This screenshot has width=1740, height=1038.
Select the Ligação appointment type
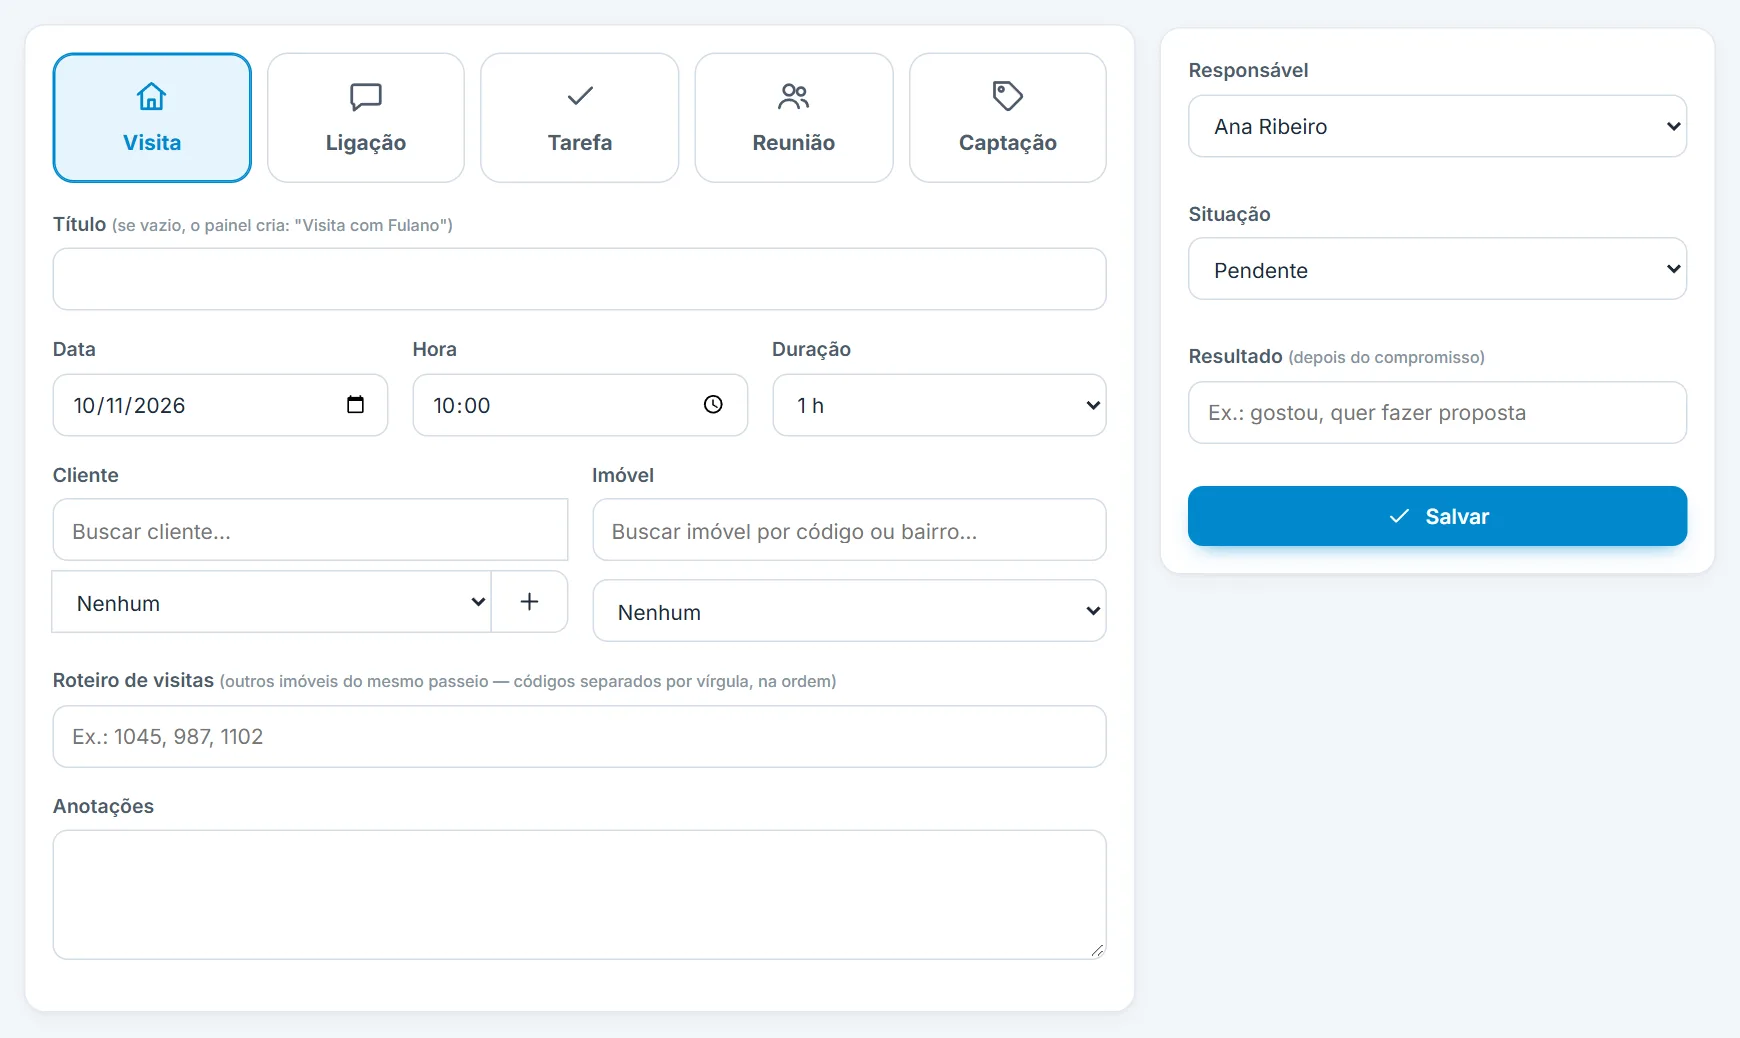pyautogui.click(x=366, y=118)
